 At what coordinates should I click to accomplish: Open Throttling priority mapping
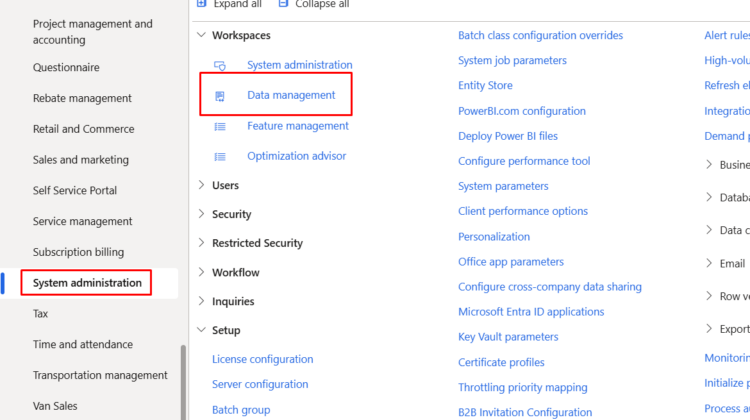(523, 387)
